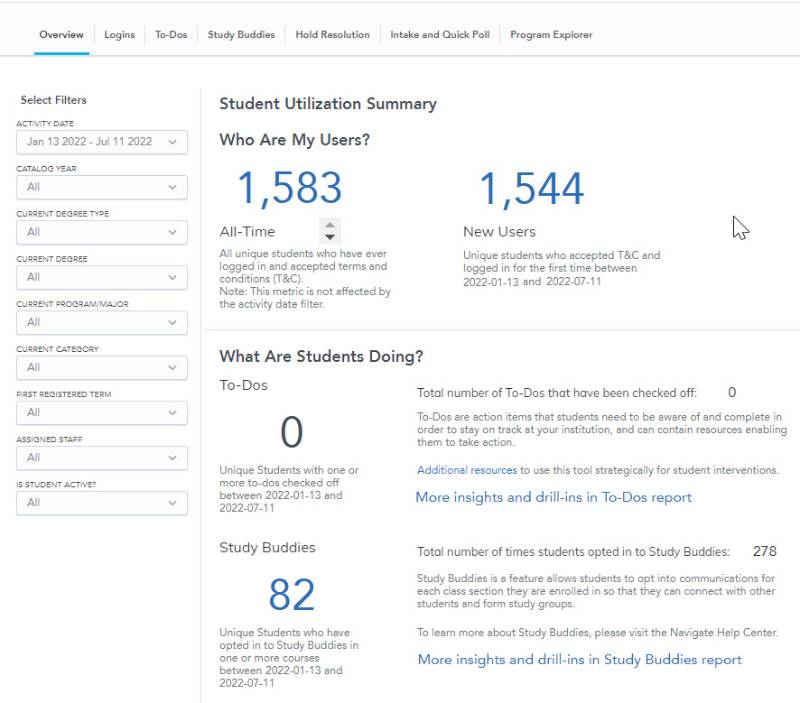Open the Intake and Quick Poll tab
The width and height of the screenshot is (800, 703).
pos(439,35)
